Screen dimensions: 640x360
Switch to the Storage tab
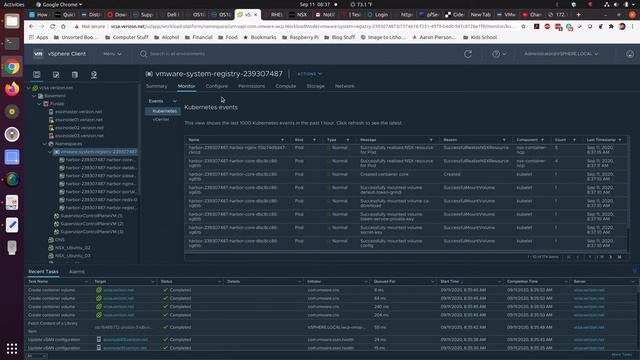click(316, 86)
